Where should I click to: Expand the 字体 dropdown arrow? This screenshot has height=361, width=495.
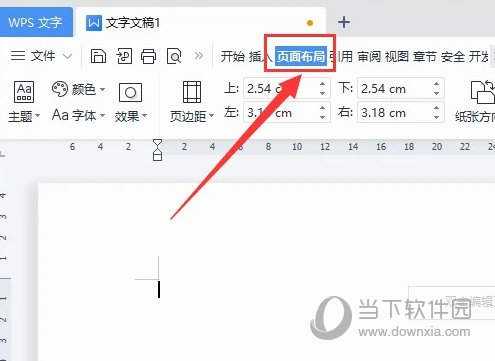[x=102, y=116]
